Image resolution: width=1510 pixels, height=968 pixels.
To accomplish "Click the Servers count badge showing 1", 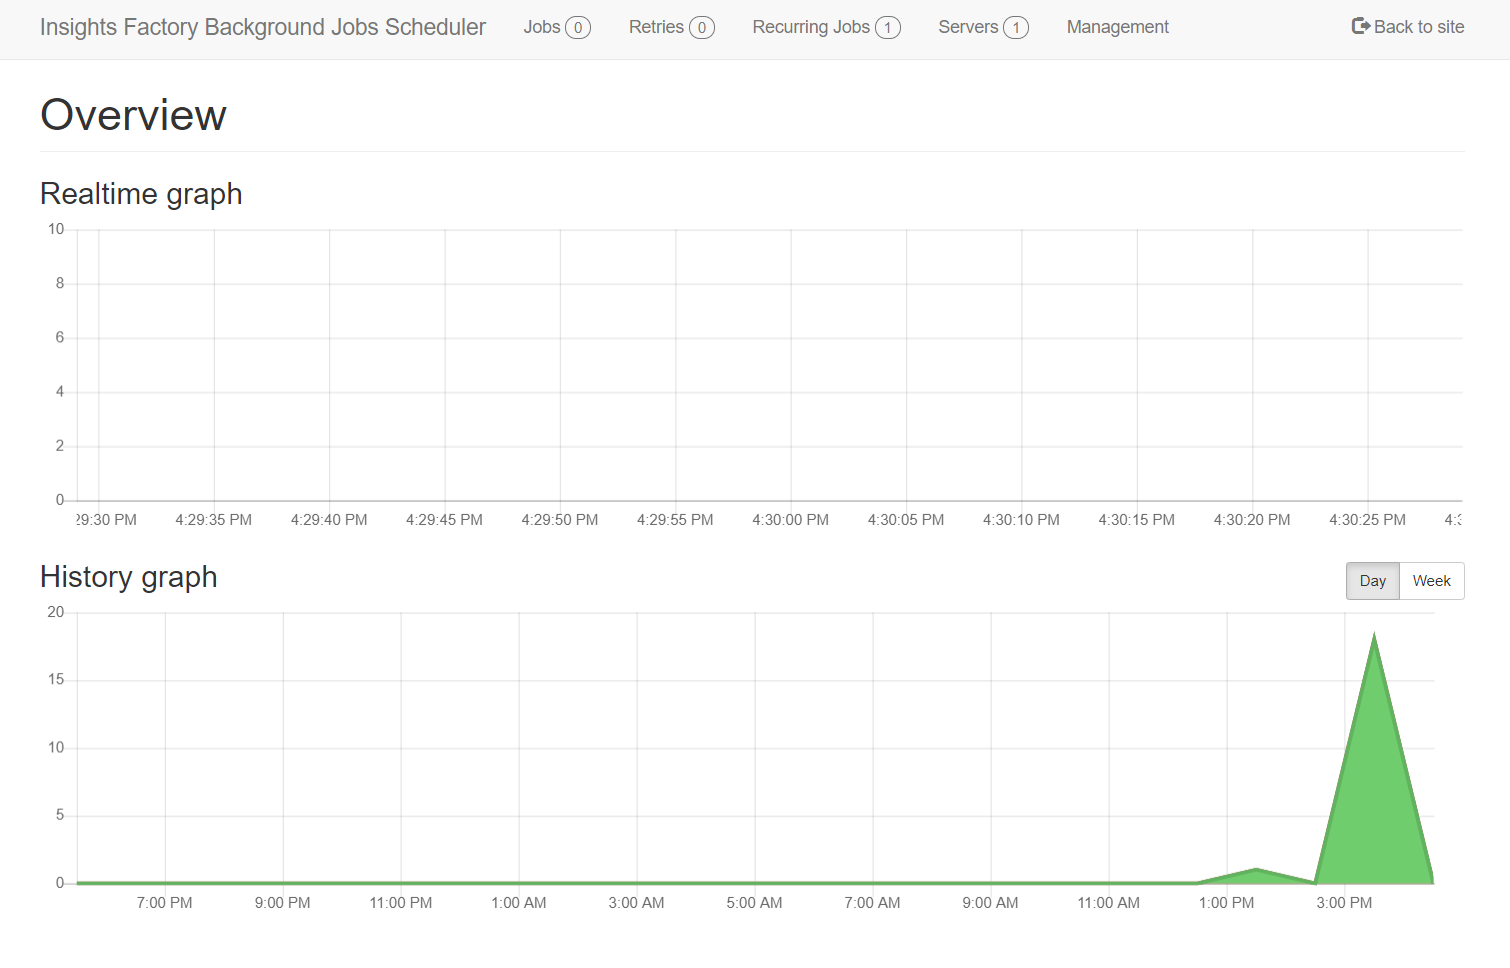I will [x=1016, y=28].
